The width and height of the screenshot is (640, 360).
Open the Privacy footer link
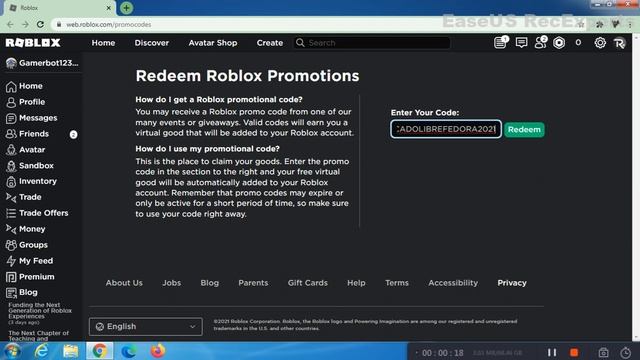point(512,283)
